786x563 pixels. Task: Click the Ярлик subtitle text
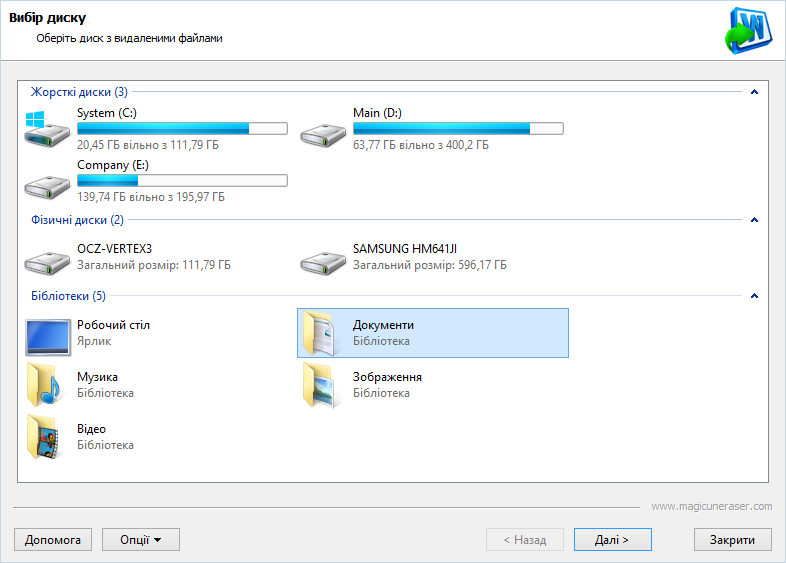click(x=94, y=341)
